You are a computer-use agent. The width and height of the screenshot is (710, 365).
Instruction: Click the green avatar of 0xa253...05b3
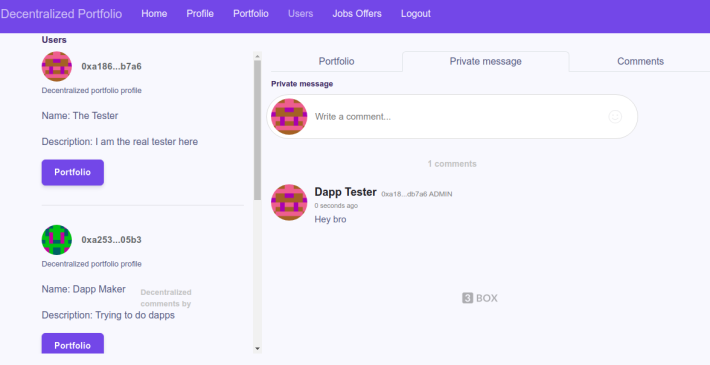57,240
